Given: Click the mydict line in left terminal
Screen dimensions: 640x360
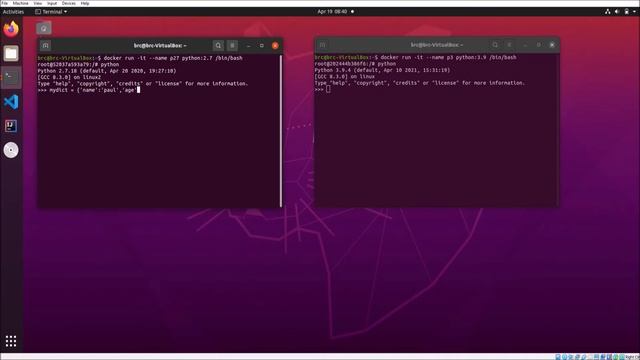Looking at the screenshot, I should [89, 90].
